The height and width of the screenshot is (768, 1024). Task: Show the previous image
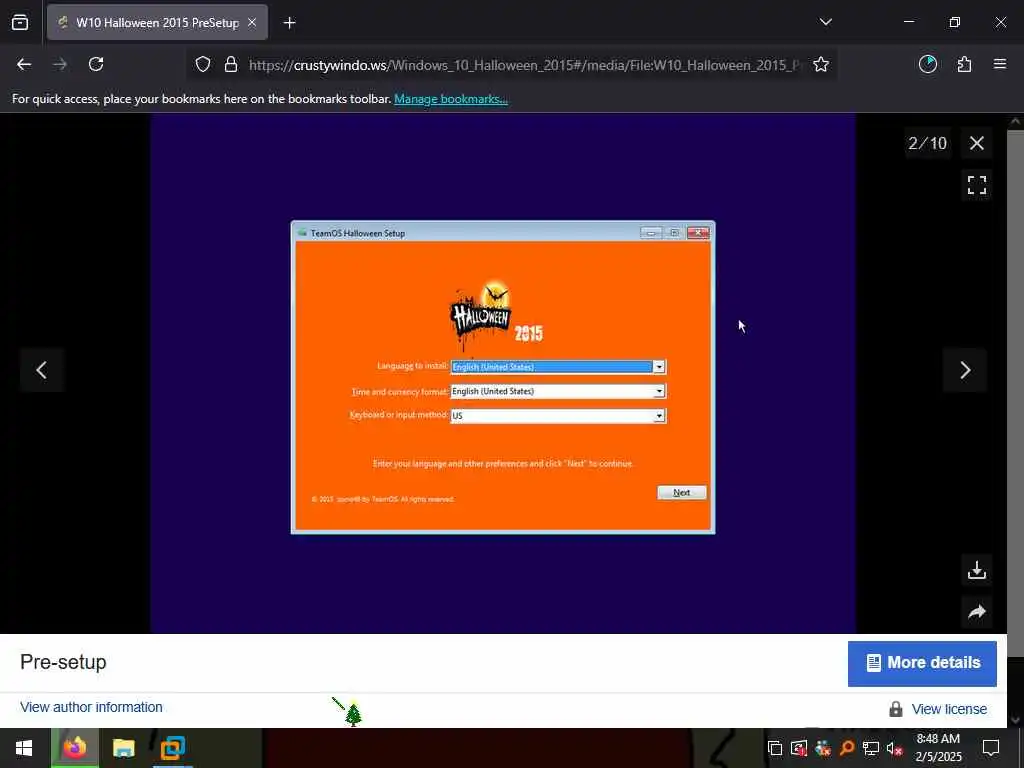[42, 370]
